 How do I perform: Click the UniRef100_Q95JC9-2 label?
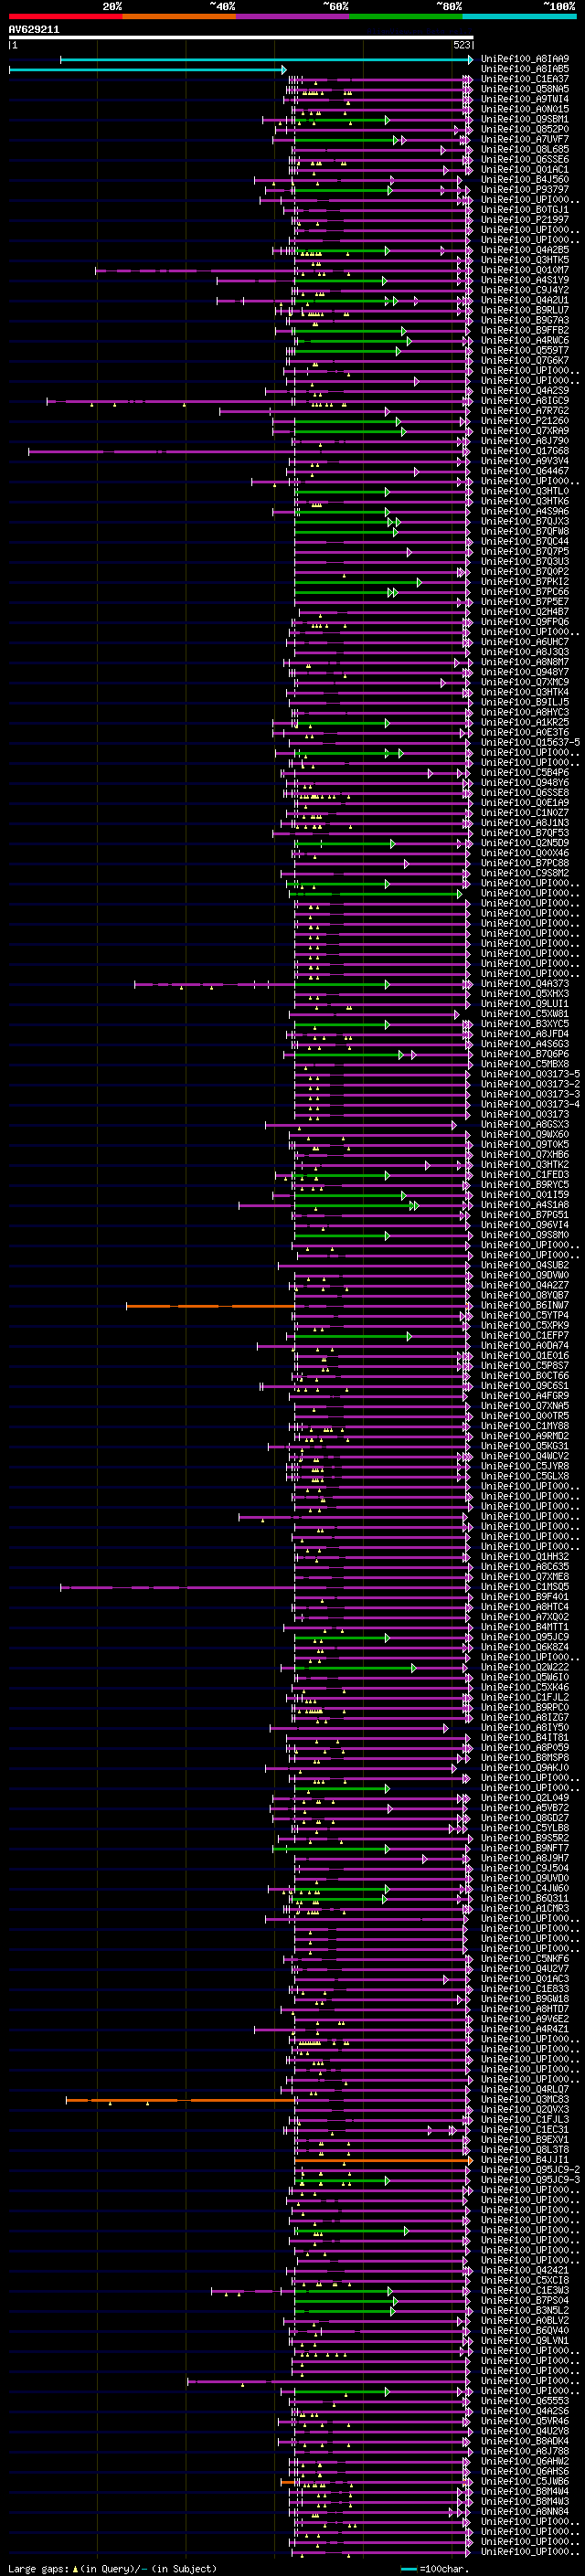pyautogui.click(x=530, y=2170)
